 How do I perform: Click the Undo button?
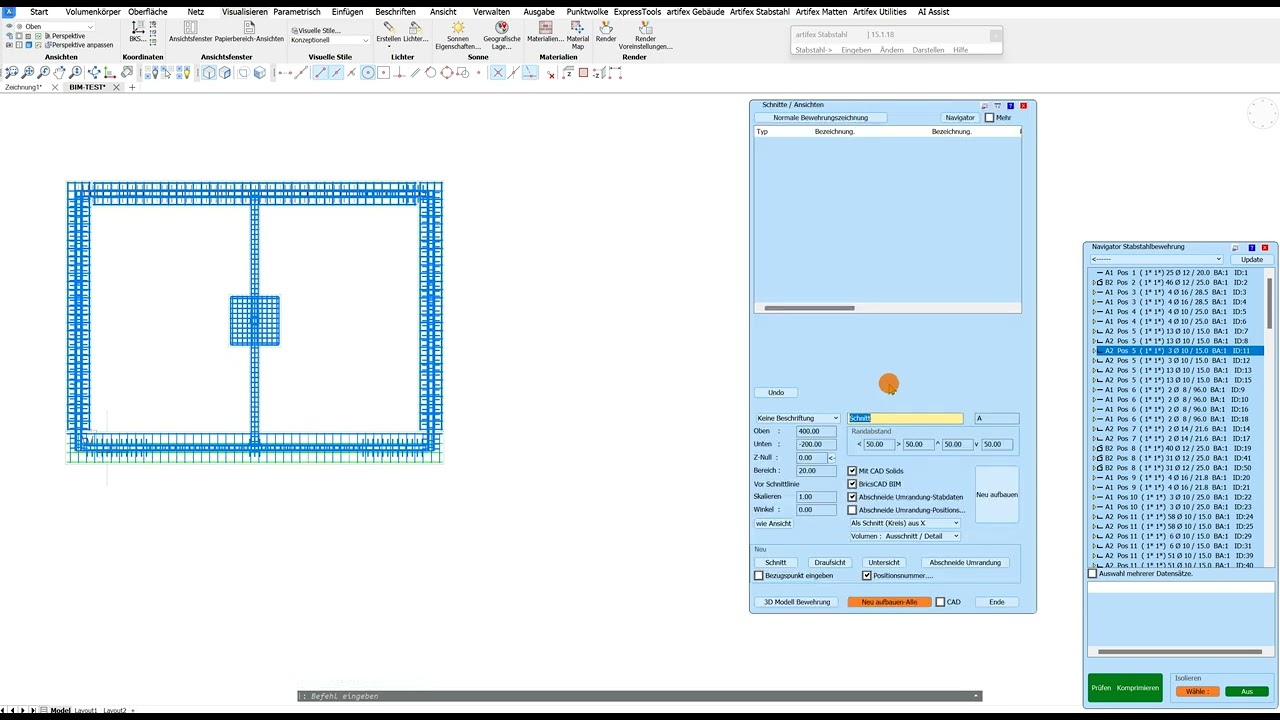(x=776, y=393)
